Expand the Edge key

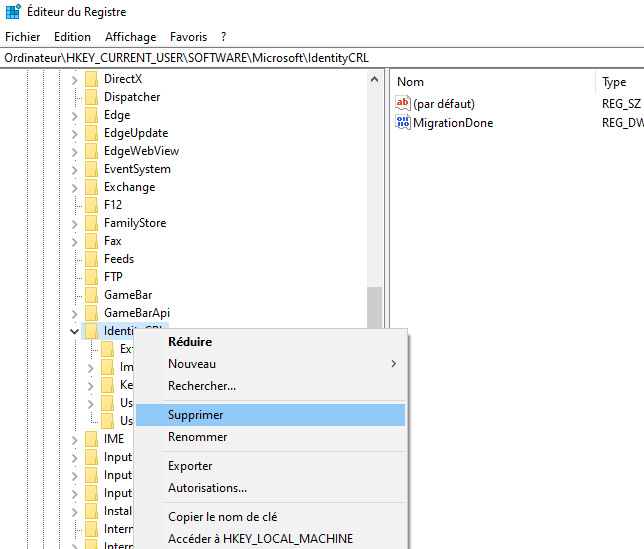pyautogui.click(x=74, y=116)
